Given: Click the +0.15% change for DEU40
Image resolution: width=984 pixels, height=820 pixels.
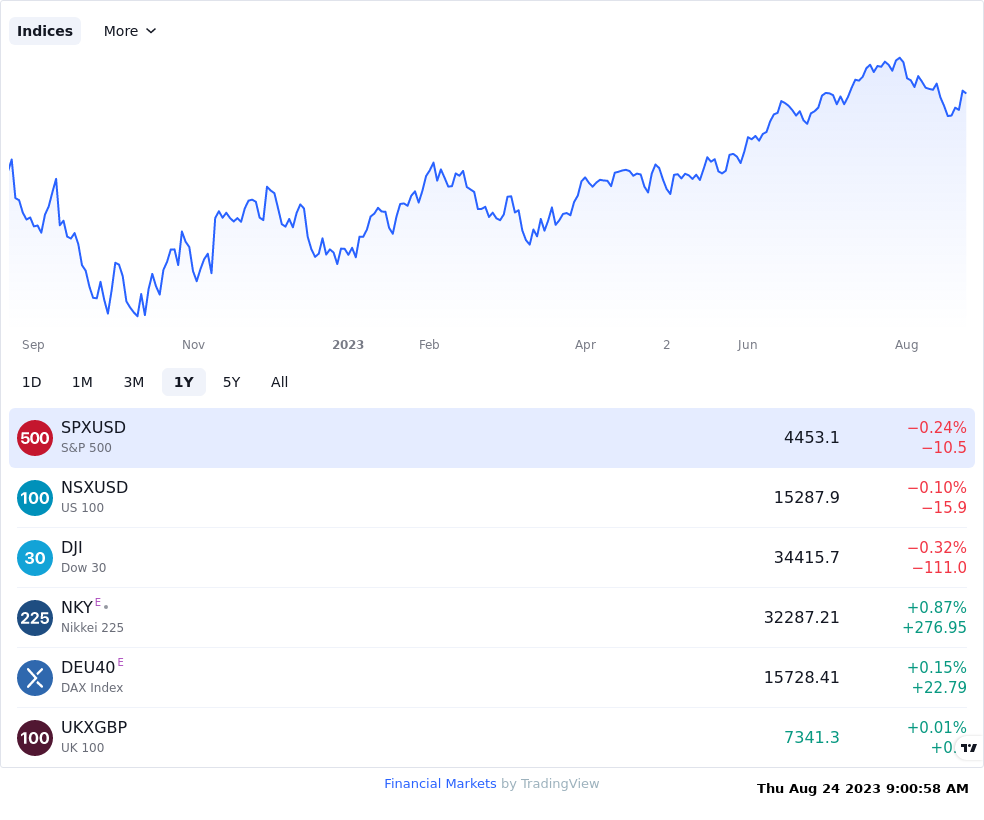Looking at the screenshot, I should (937, 668).
